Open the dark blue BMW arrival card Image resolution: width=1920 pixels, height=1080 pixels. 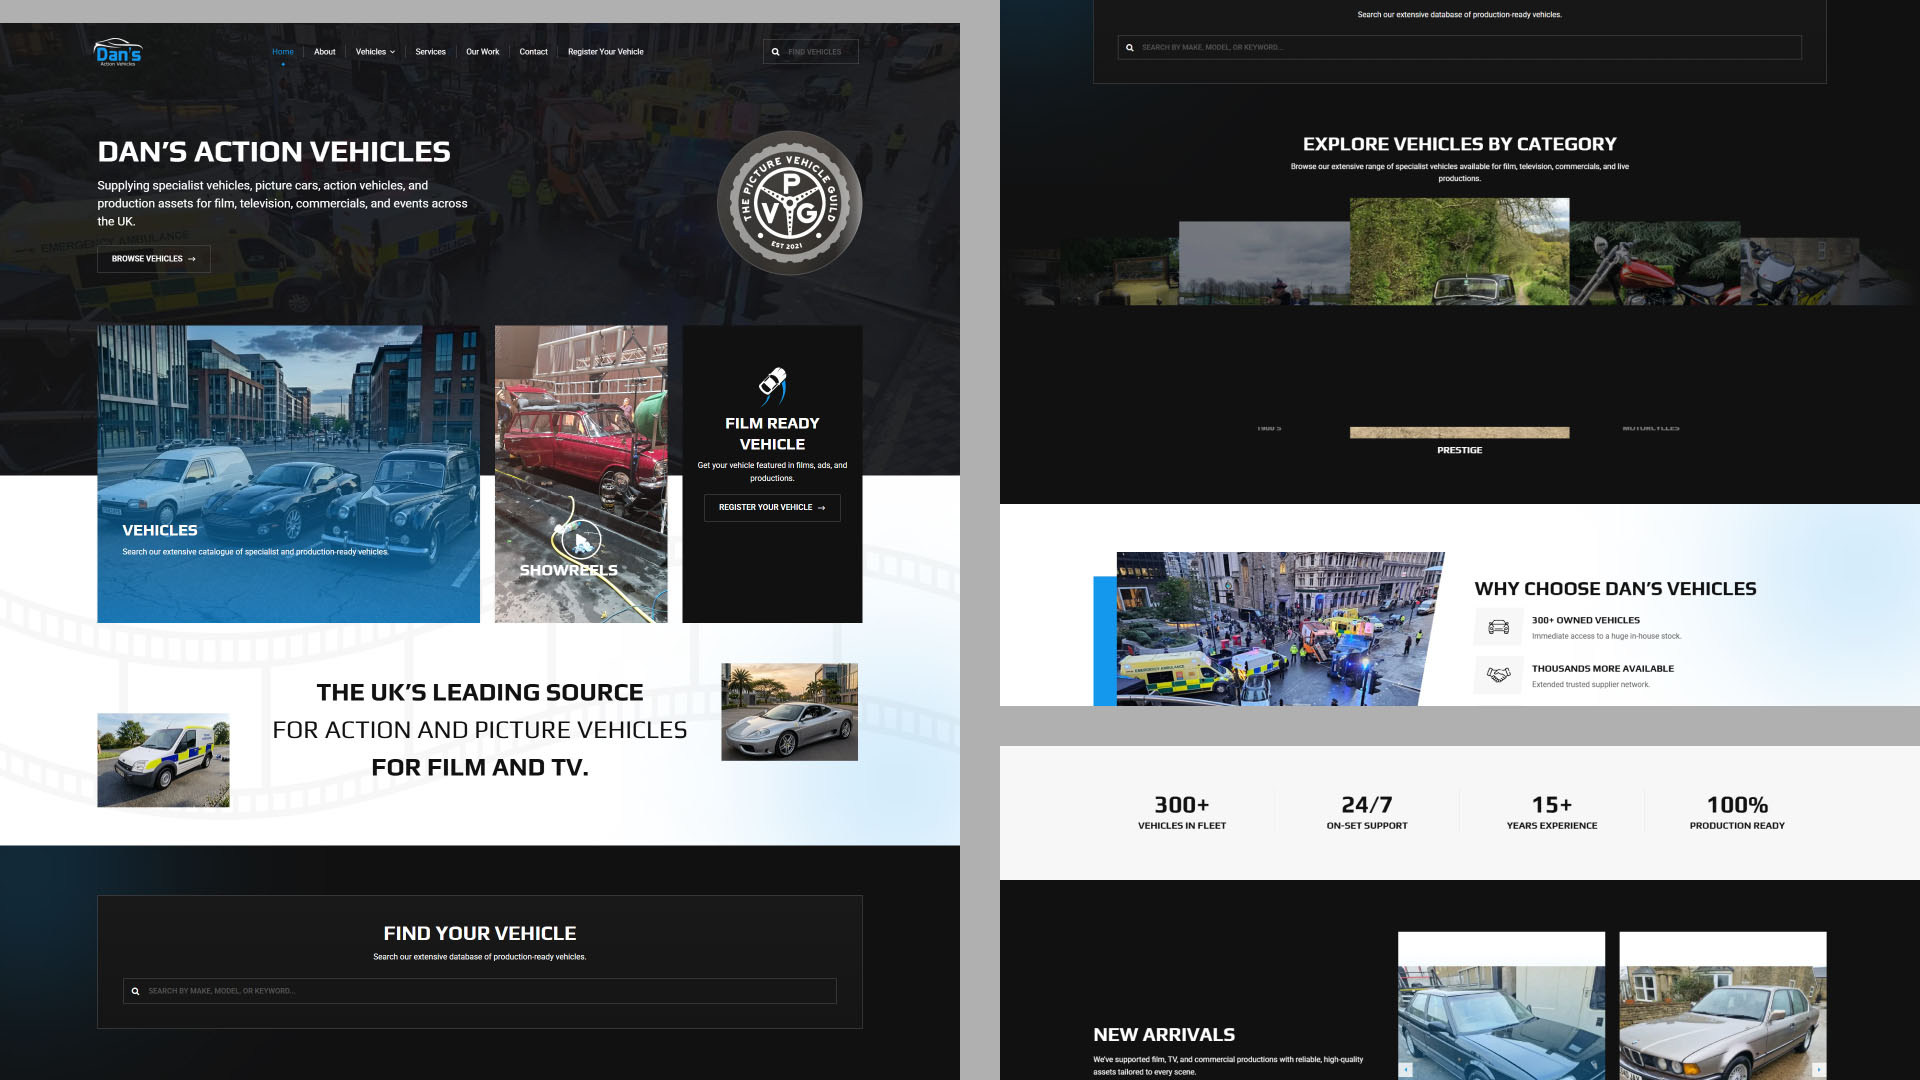coord(1501,1006)
